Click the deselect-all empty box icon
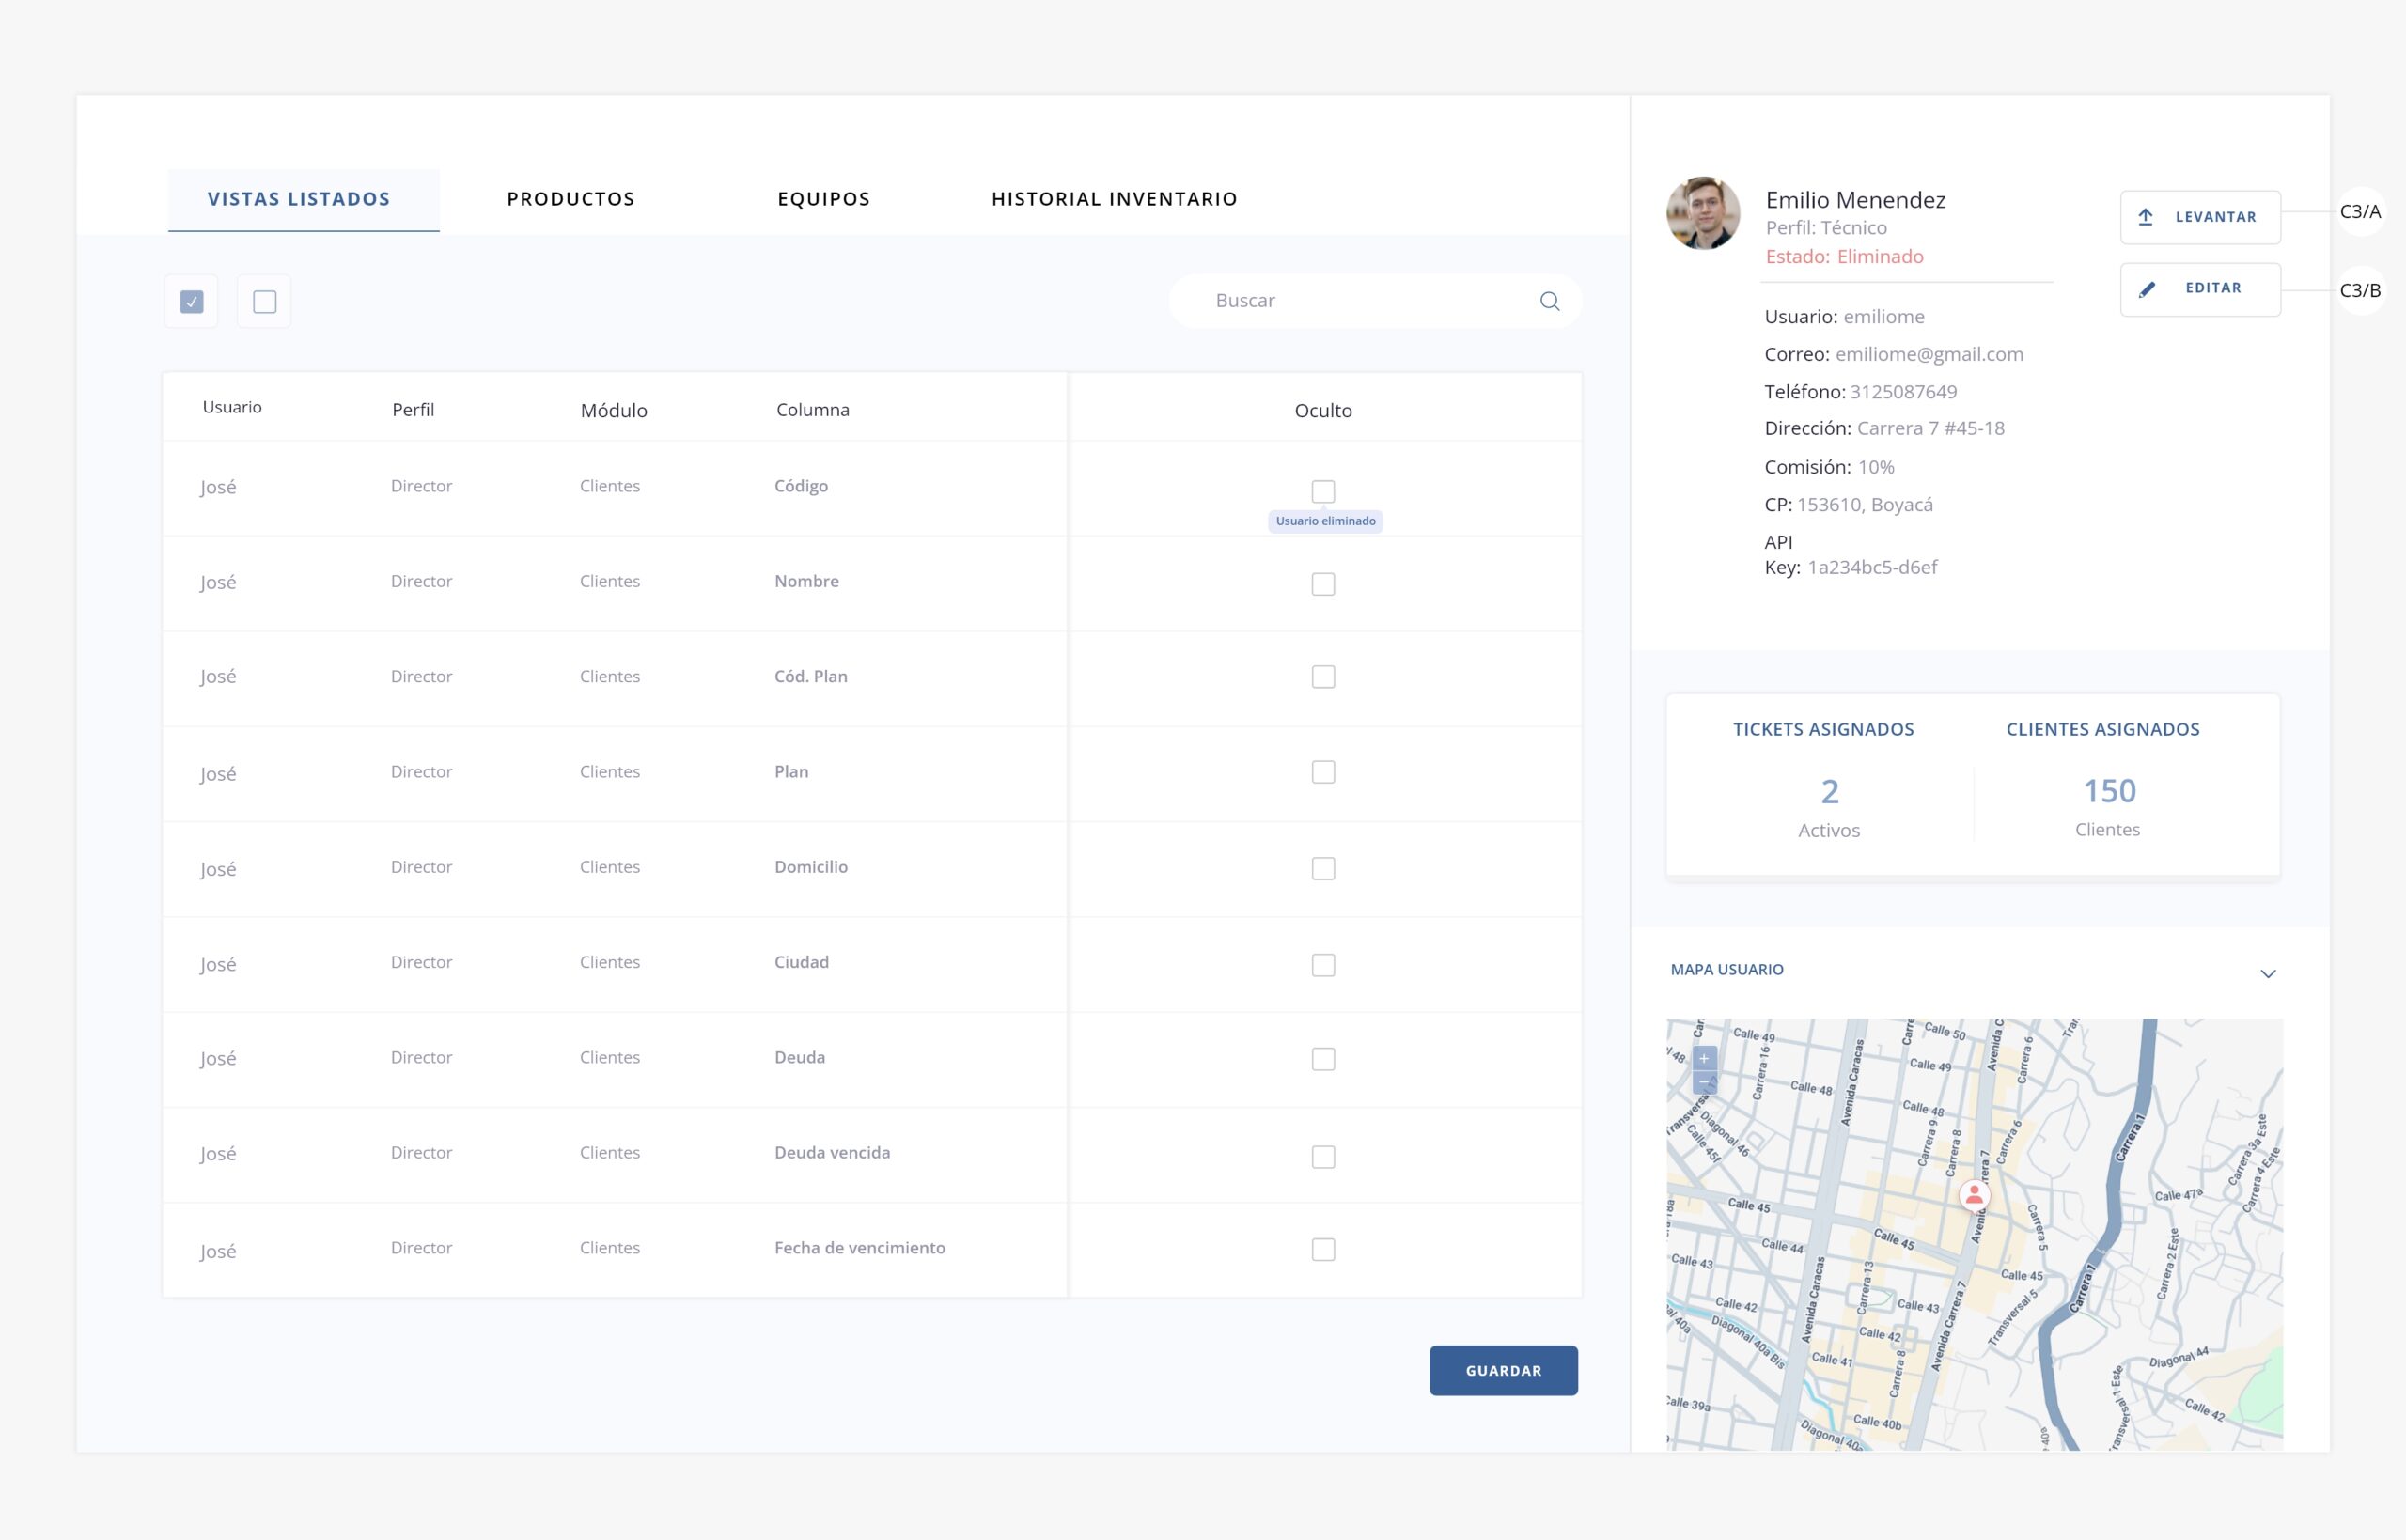The height and width of the screenshot is (1540, 2406). 264,301
